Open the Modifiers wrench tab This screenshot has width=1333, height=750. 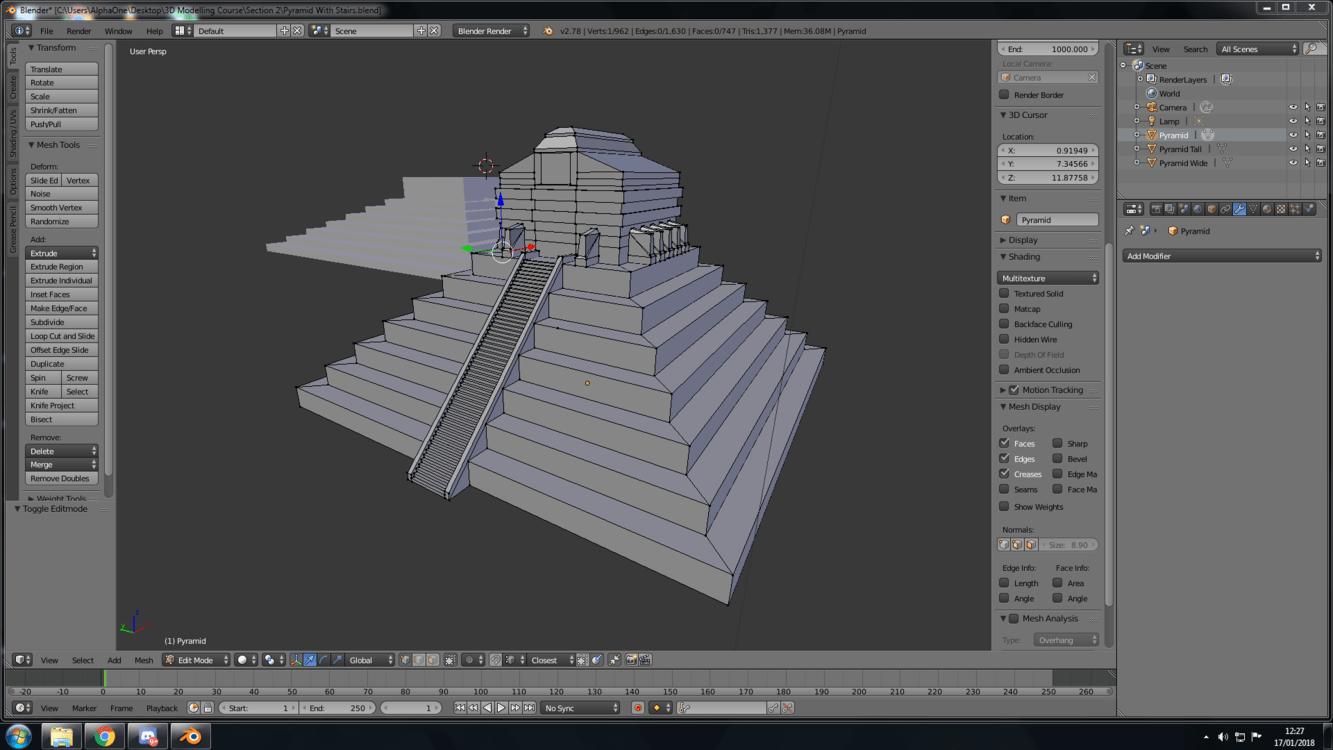(1239, 209)
